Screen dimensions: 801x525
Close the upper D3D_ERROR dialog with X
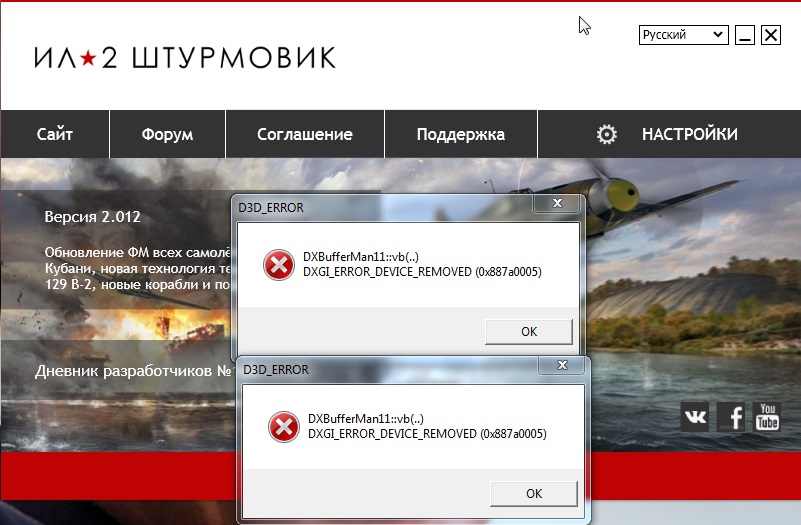557,203
